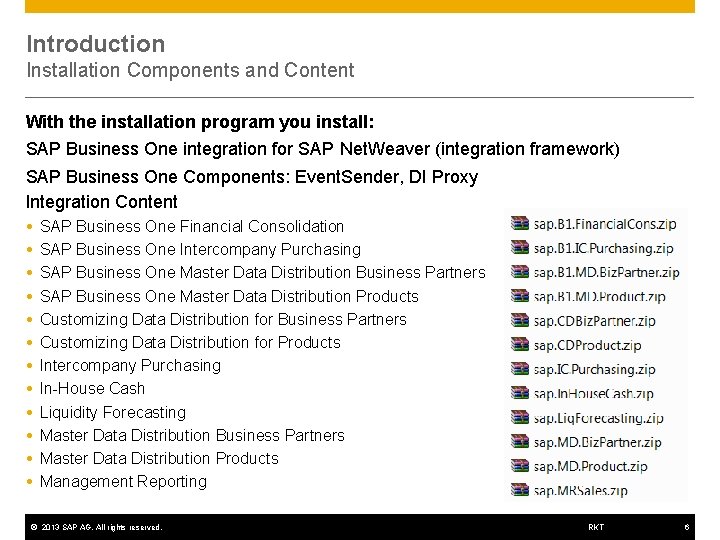720x540 pixels.
Task: Click the sap.MRSales.zip file name
Action: pyautogui.click(x=580, y=491)
